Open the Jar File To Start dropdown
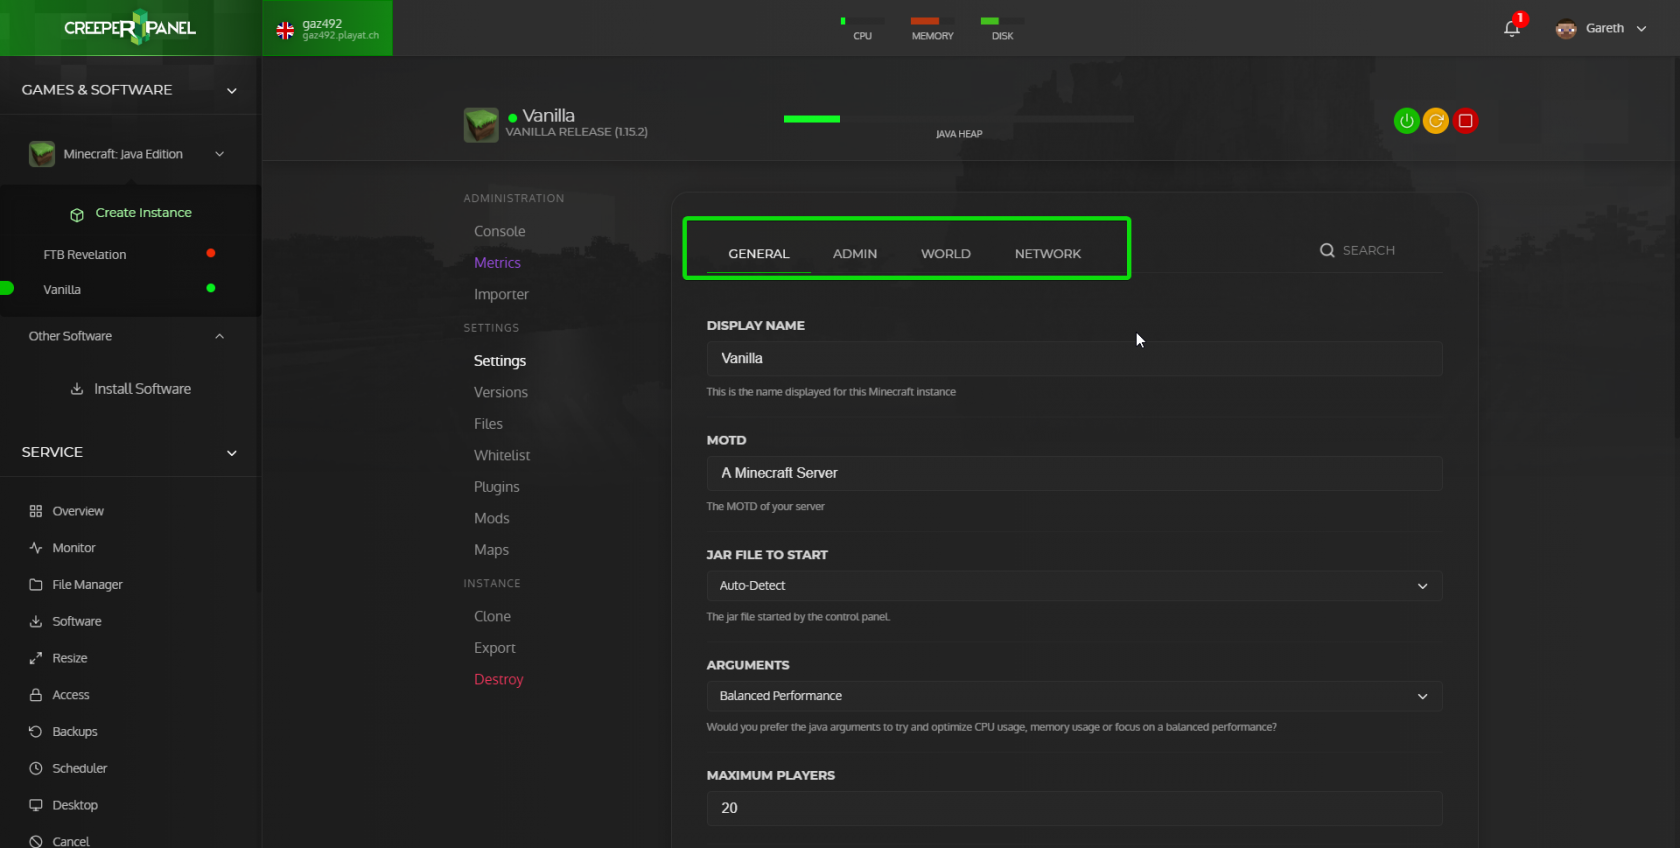 1074,586
